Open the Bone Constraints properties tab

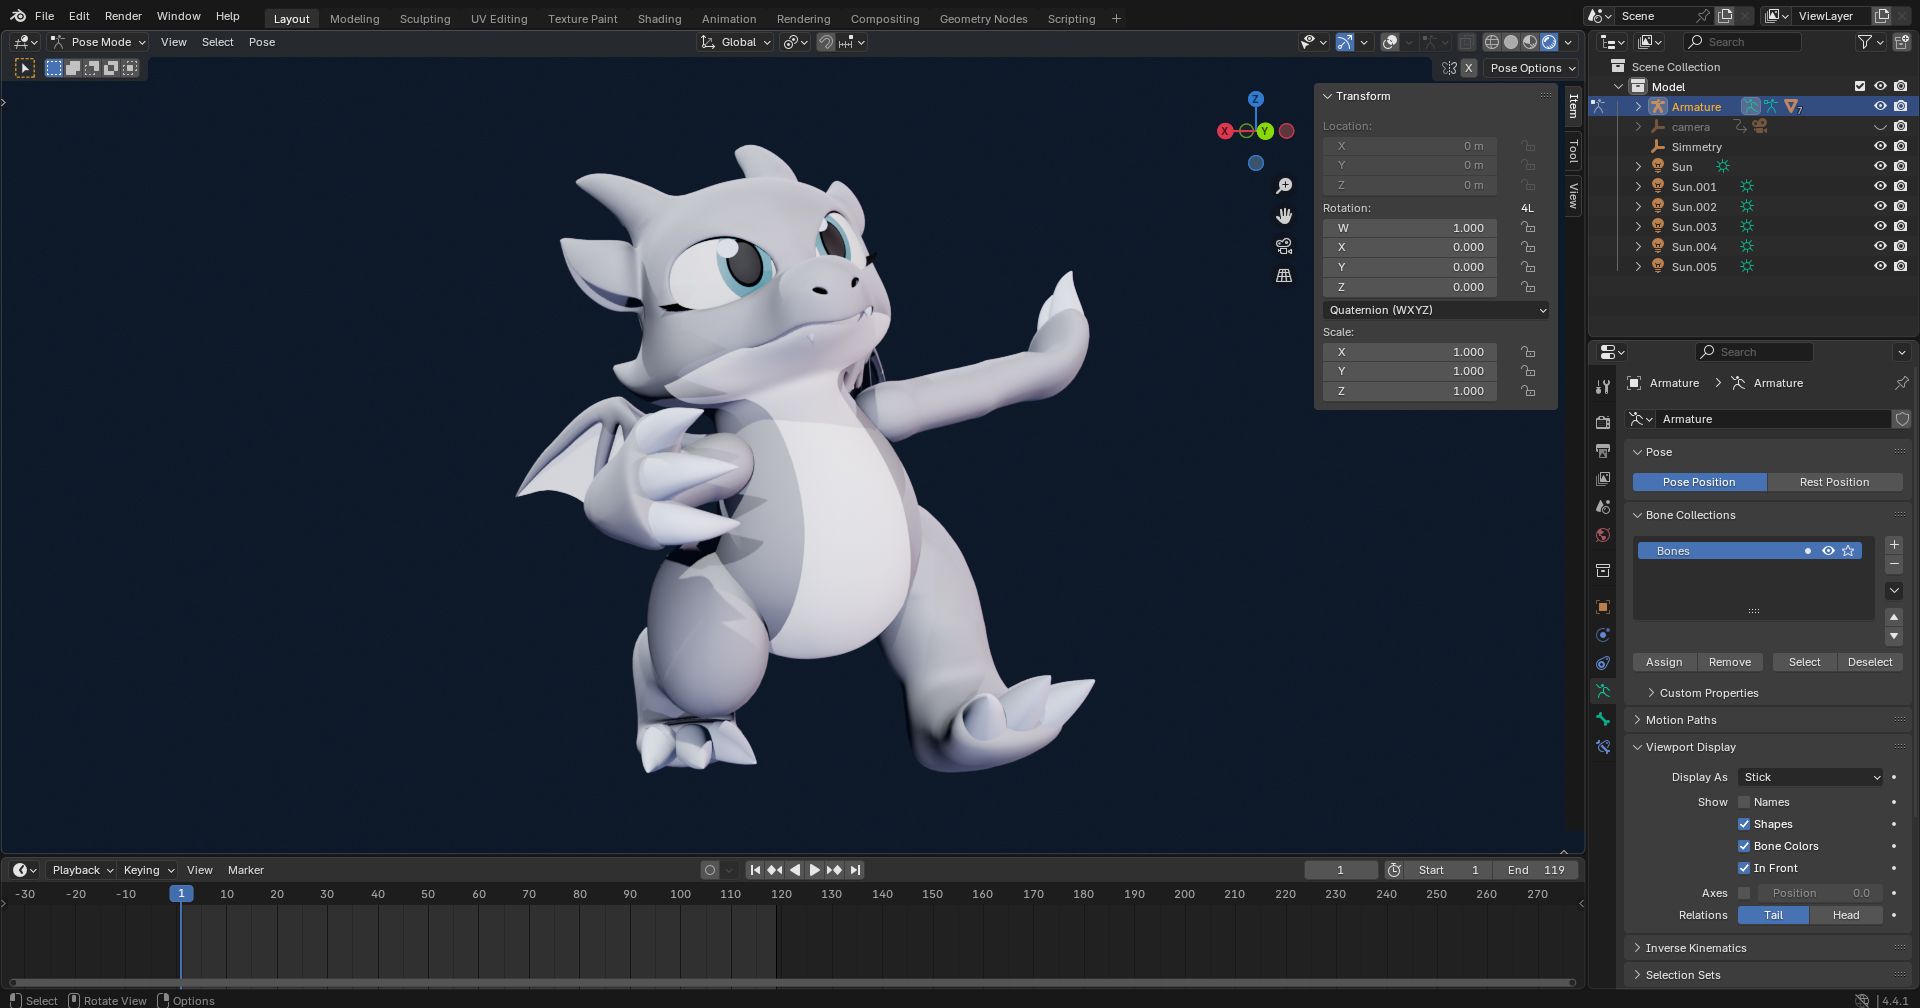1603,747
